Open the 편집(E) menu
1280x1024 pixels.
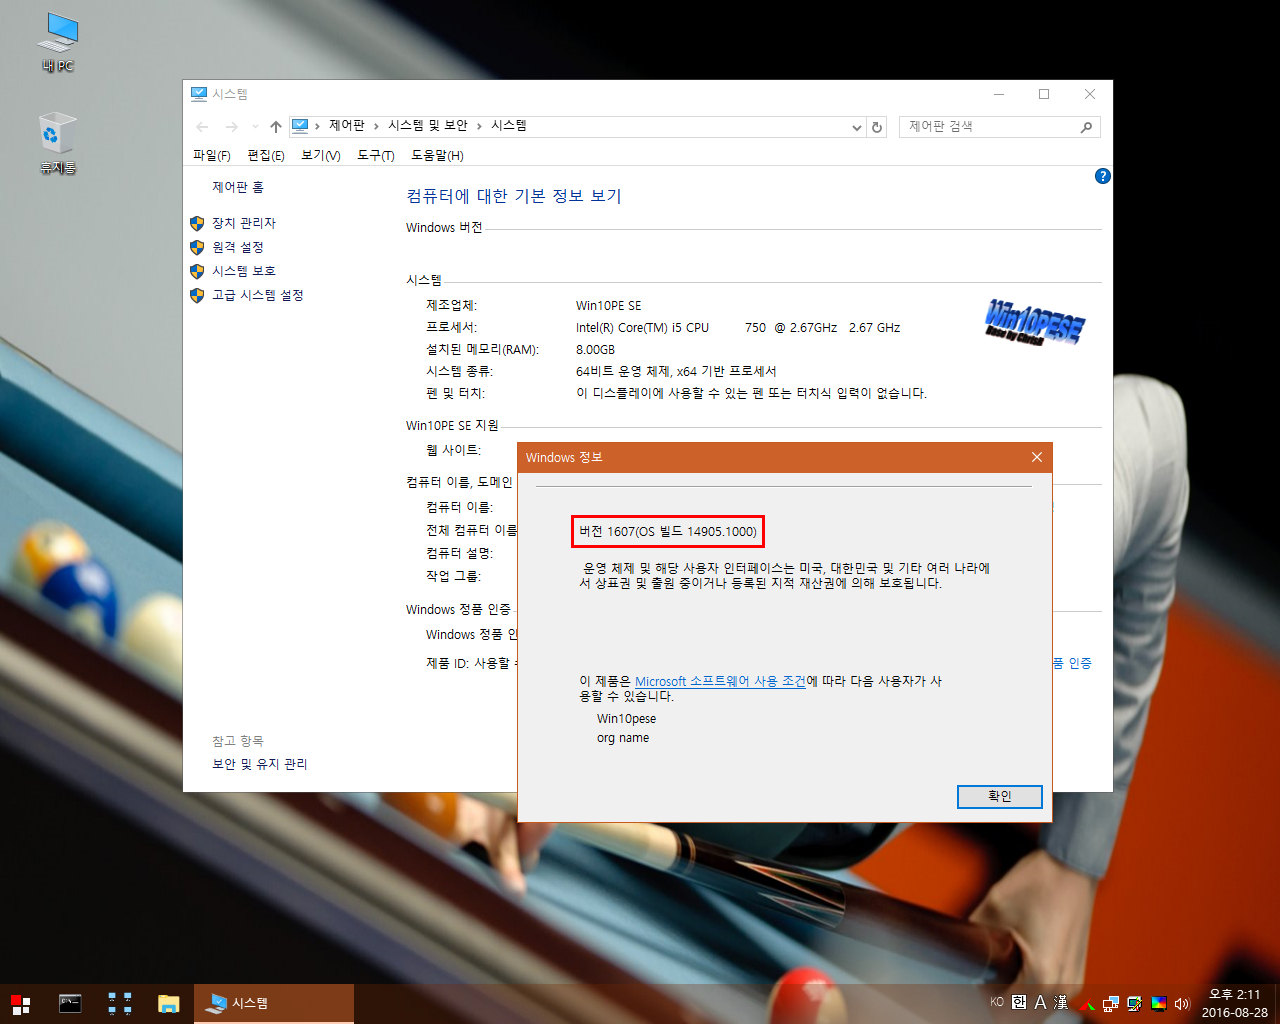(x=266, y=155)
